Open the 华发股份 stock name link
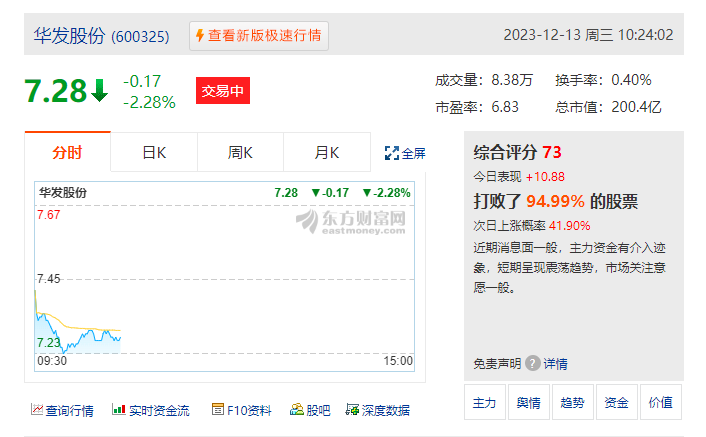Image resolution: width=706 pixels, height=437 pixels. [69, 36]
